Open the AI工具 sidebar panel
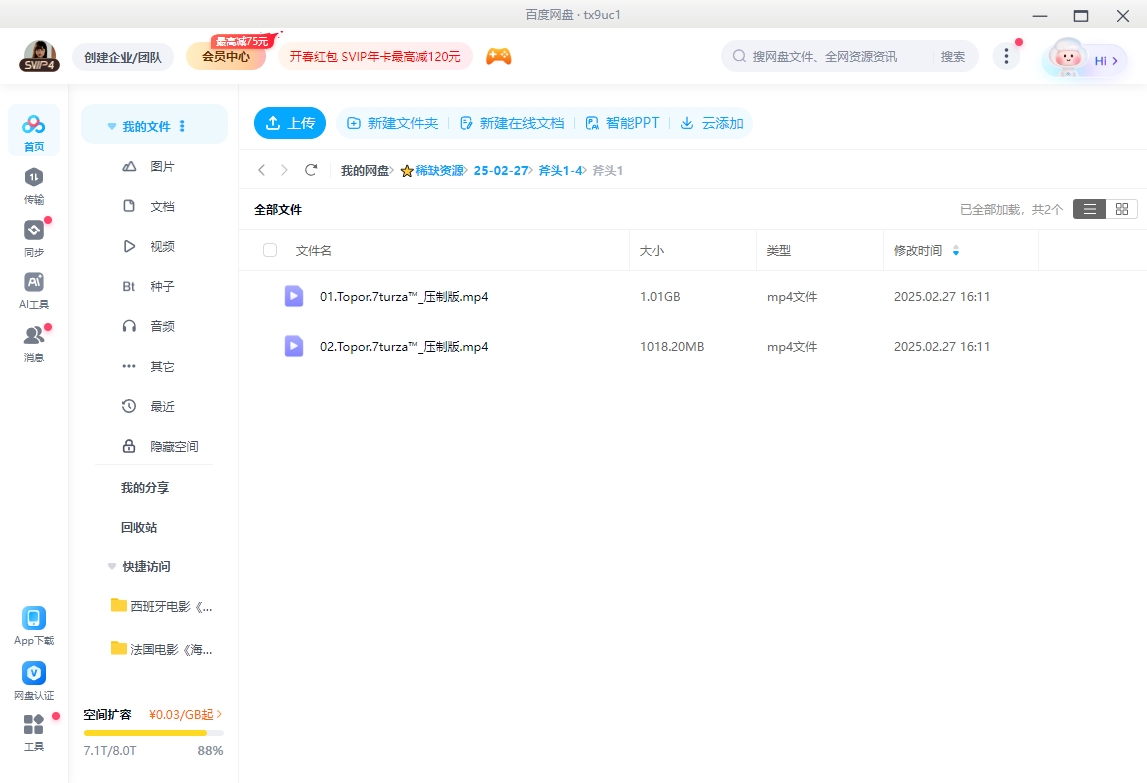This screenshot has width=1147, height=783. pos(33,287)
